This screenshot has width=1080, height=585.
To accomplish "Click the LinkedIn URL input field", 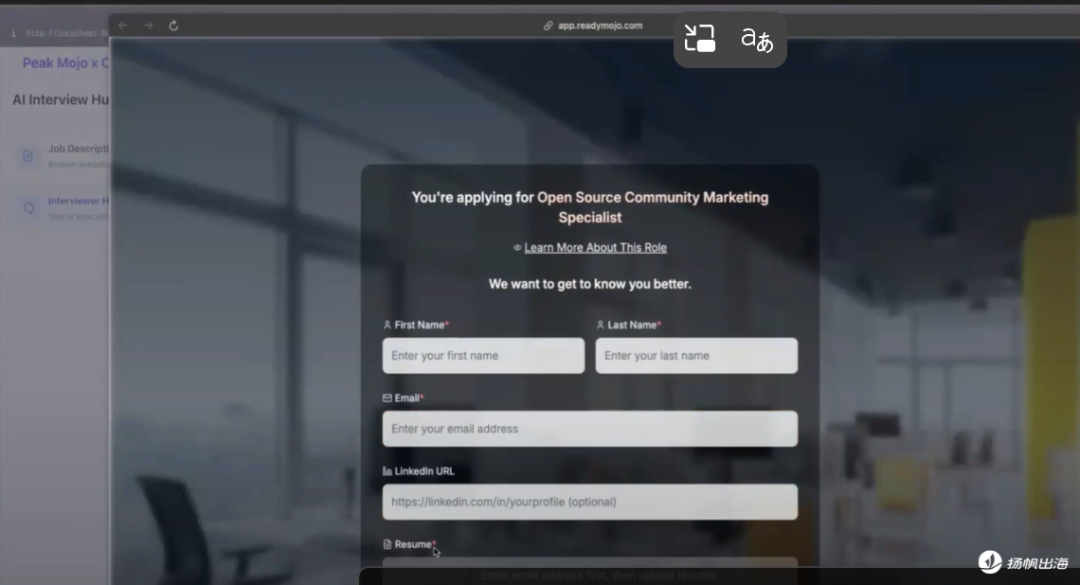I will (x=590, y=502).
